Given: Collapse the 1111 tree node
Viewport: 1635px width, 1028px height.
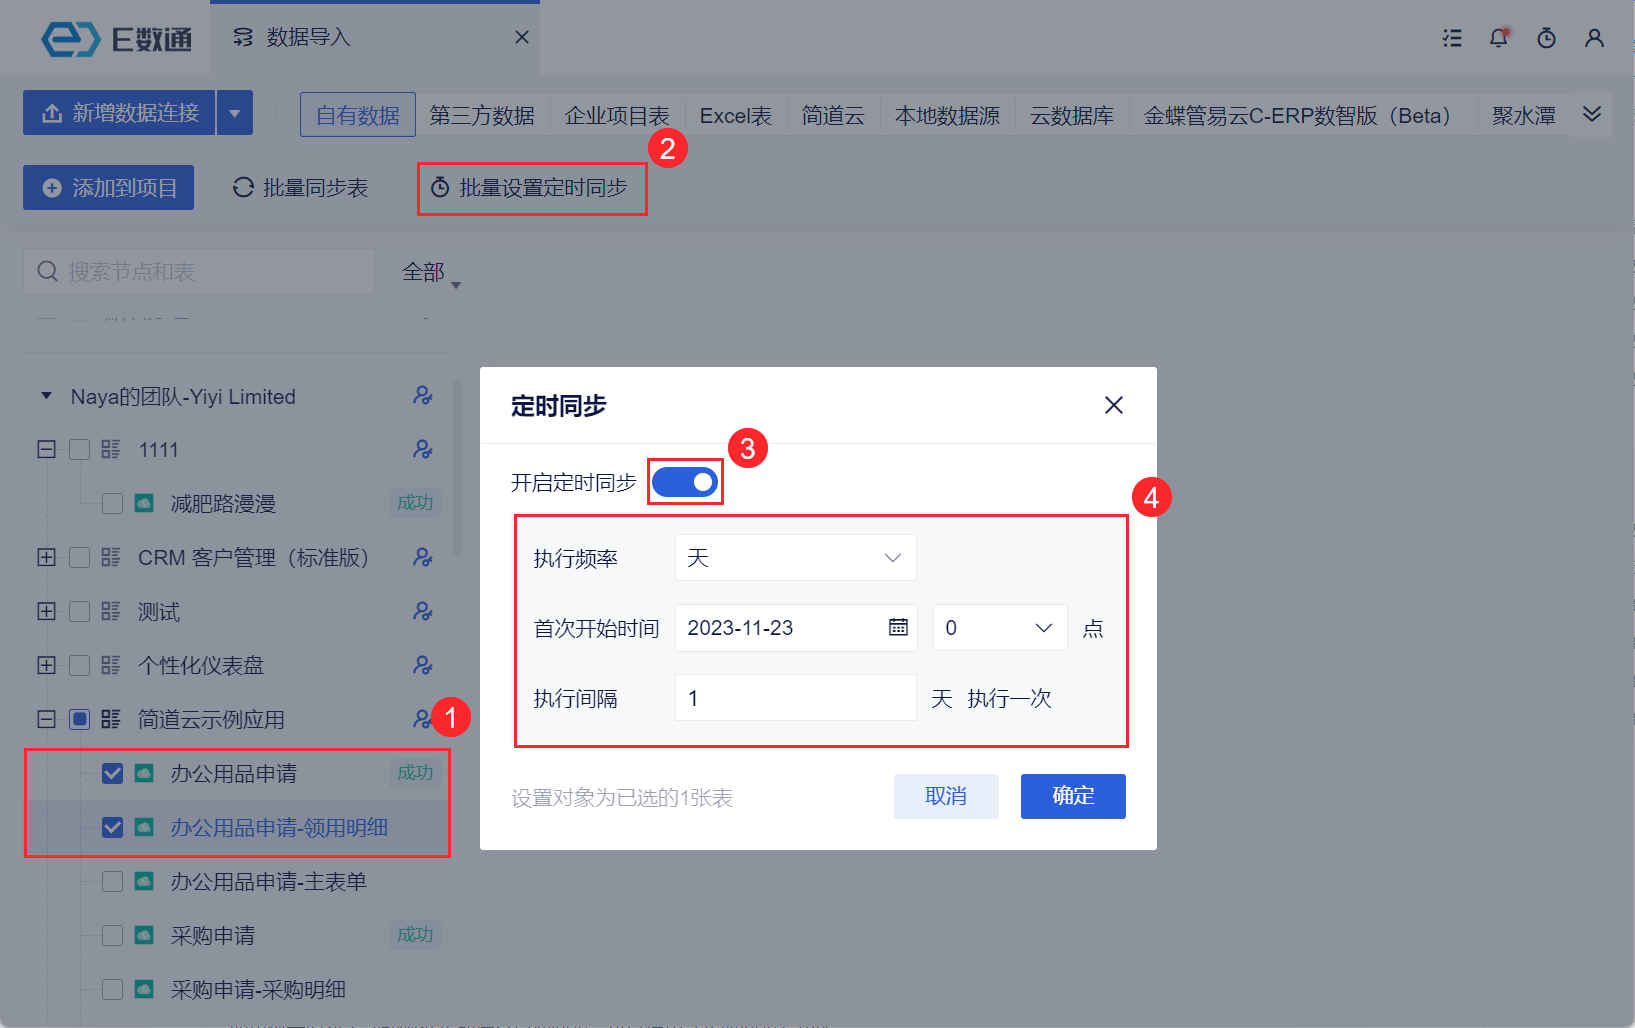Looking at the screenshot, I should coord(46,450).
